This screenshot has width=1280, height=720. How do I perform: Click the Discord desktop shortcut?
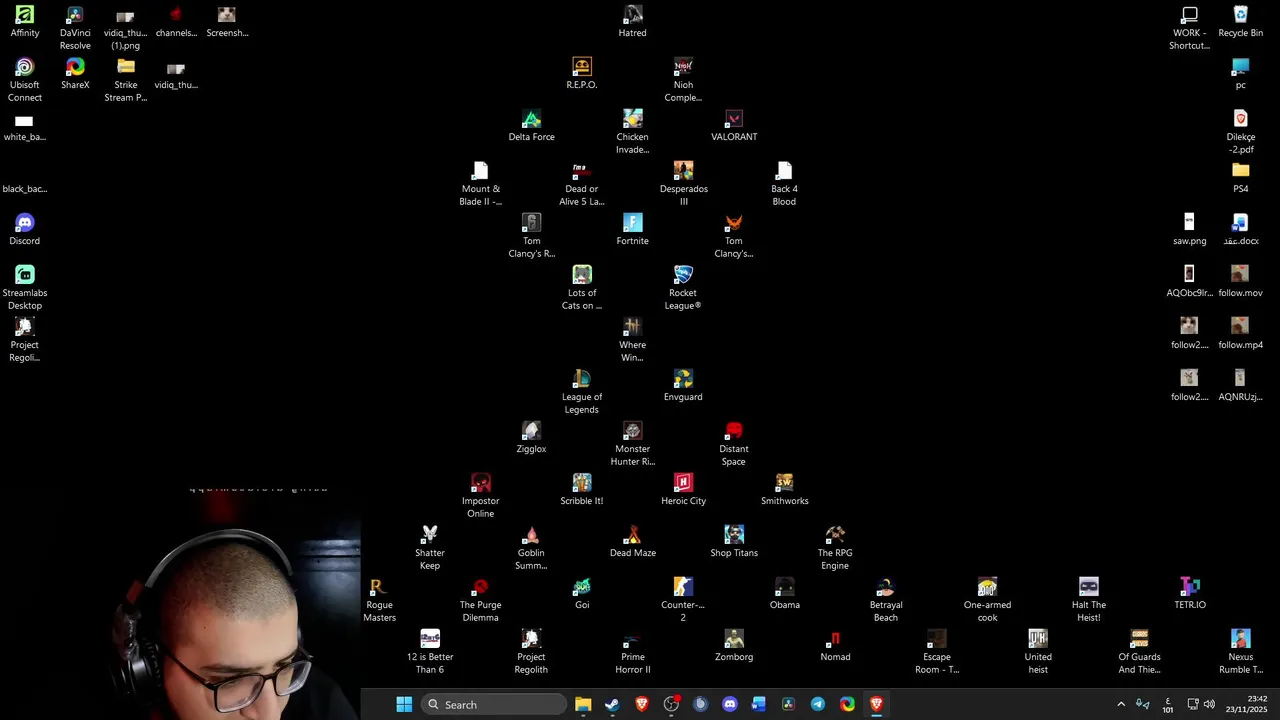[25, 230]
